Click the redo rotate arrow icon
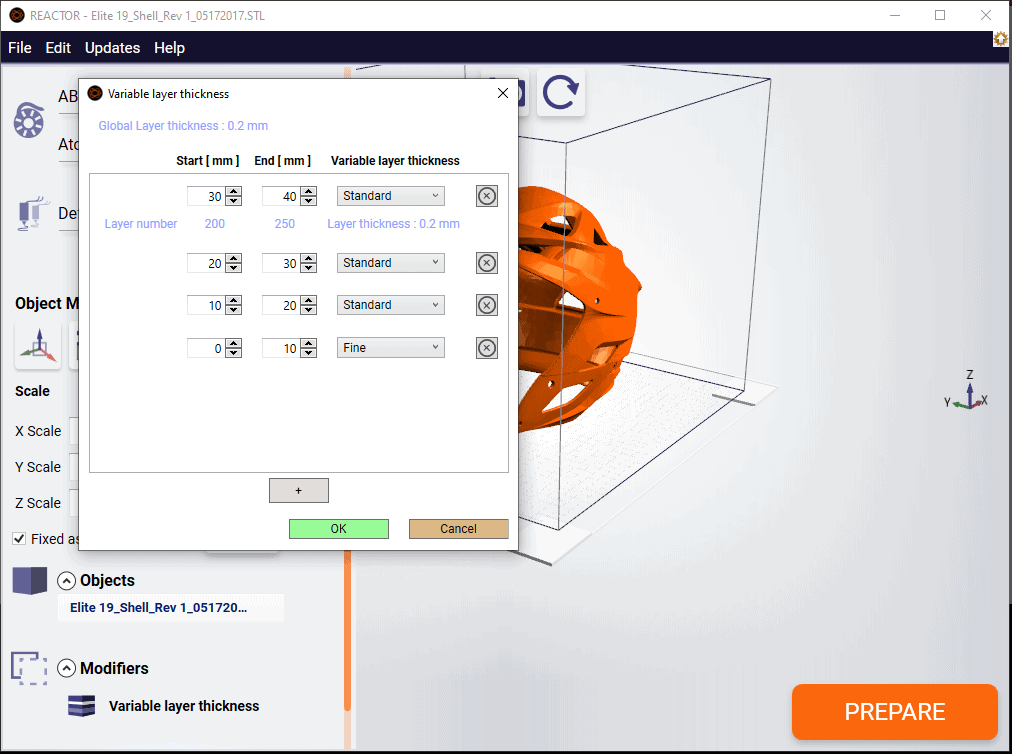The image size is (1012, 754). [560, 93]
